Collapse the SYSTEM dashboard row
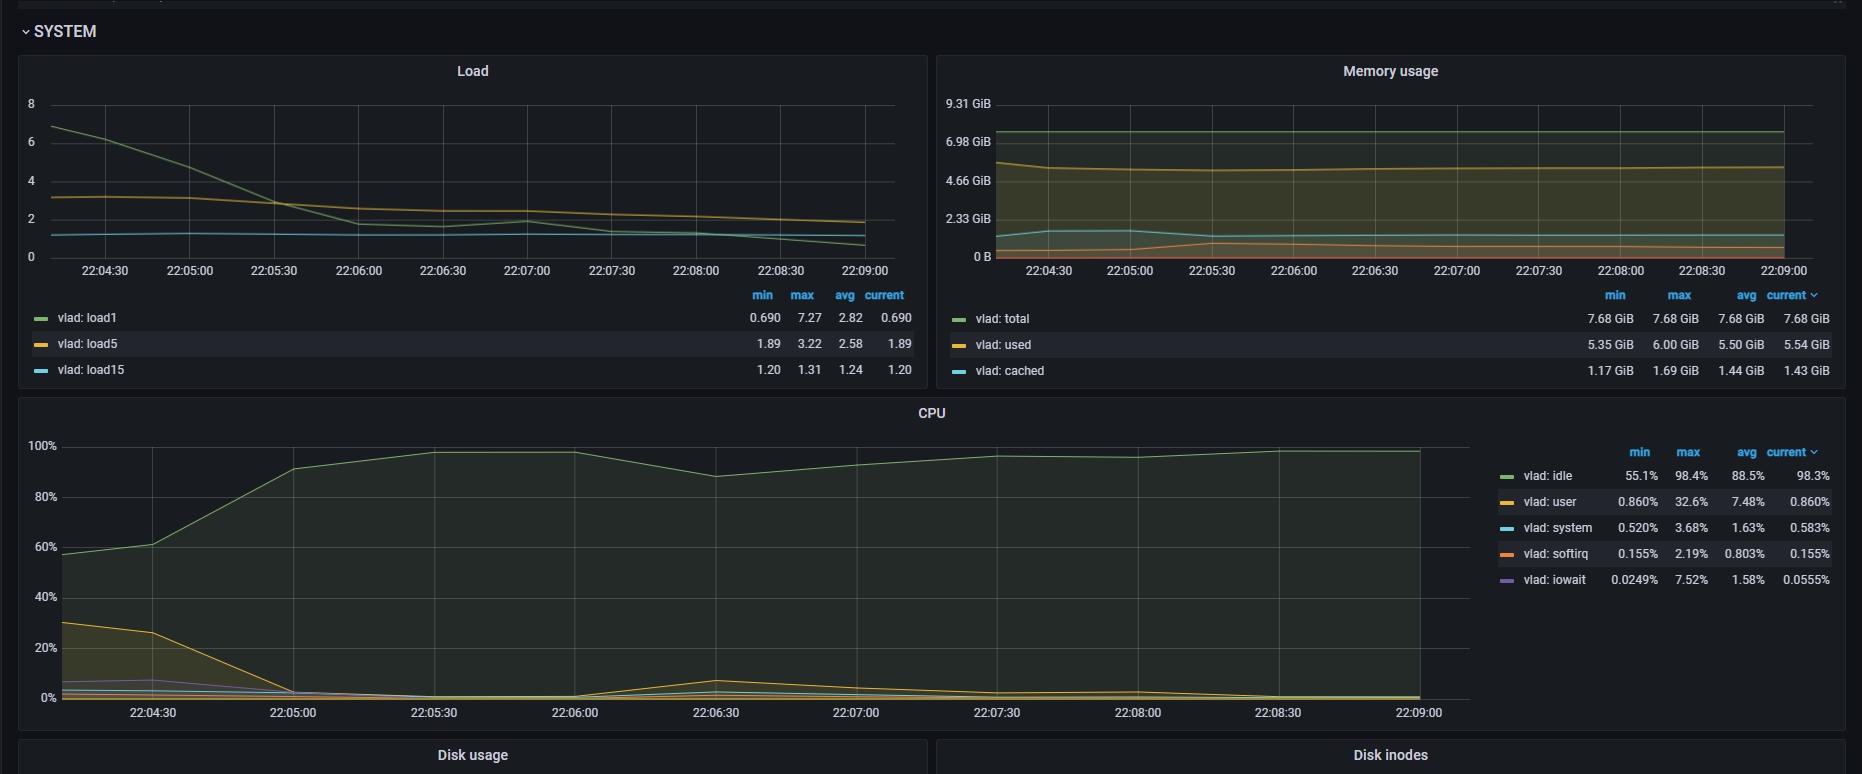 click(x=59, y=31)
